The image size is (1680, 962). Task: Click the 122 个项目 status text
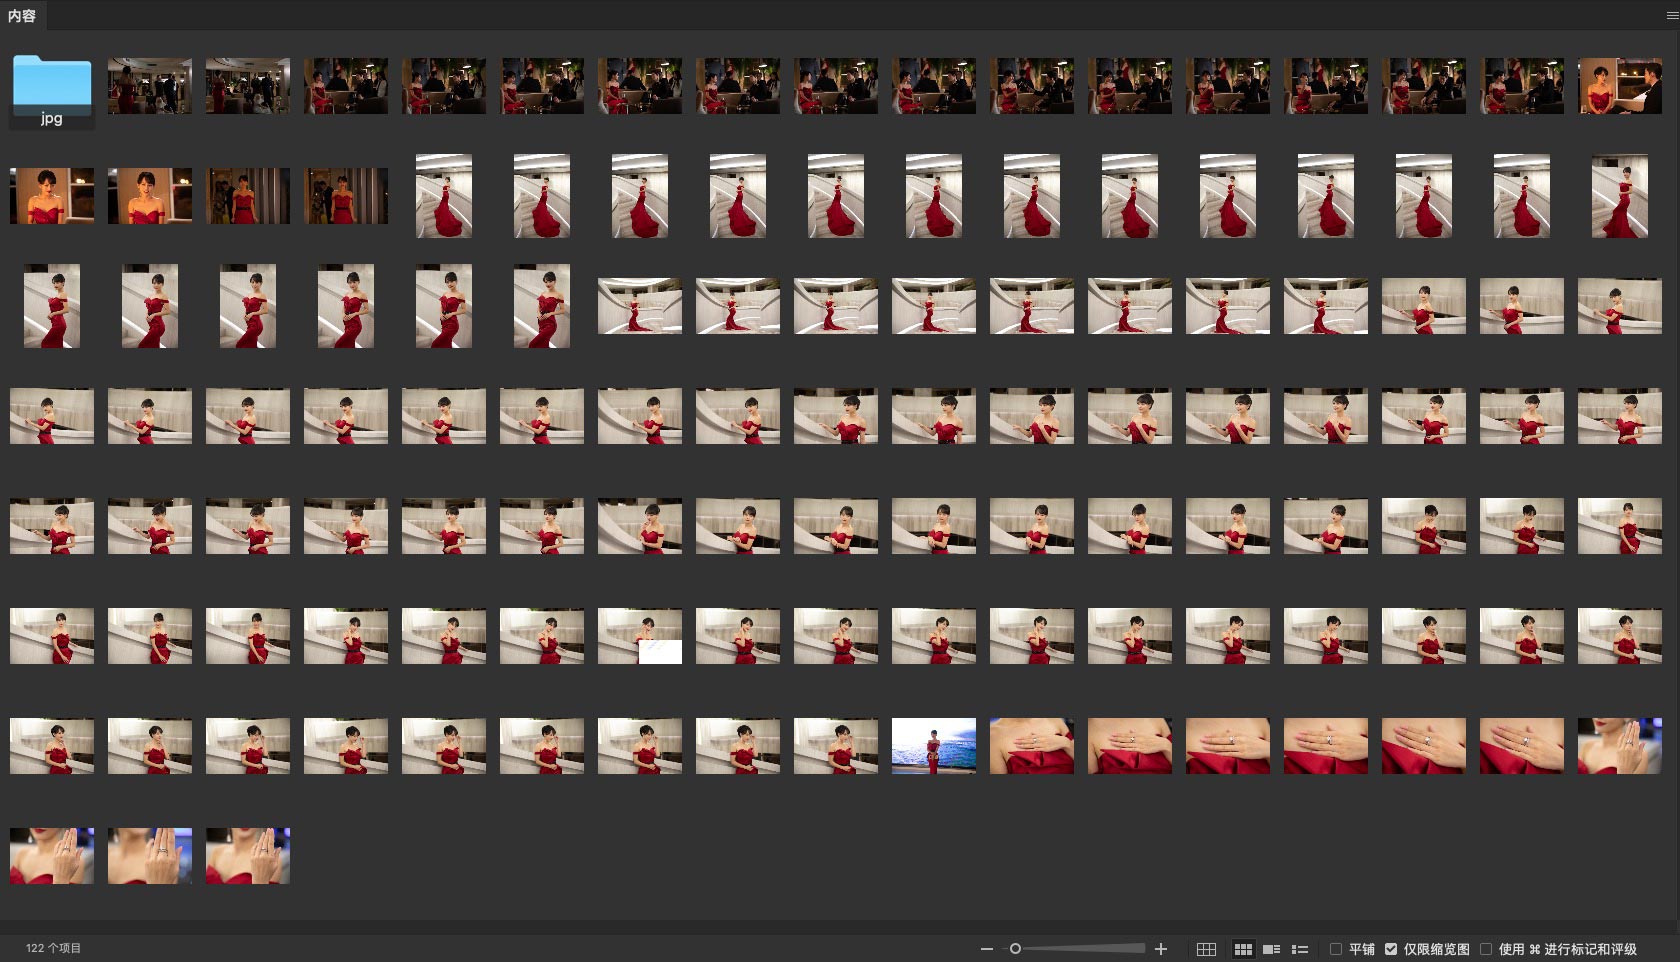[54, 948]
